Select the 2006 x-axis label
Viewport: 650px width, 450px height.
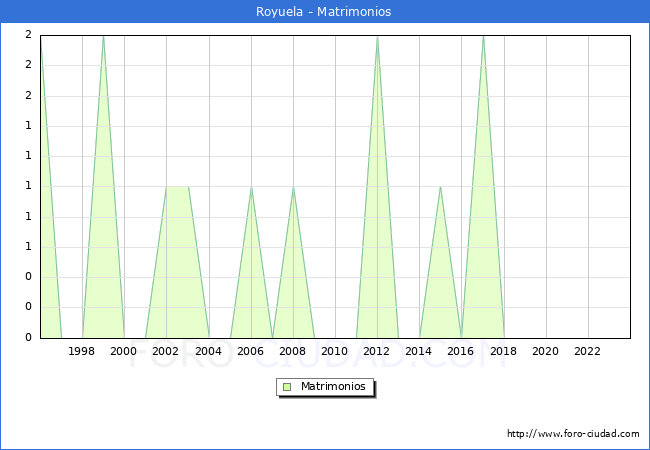pos(250,351)
